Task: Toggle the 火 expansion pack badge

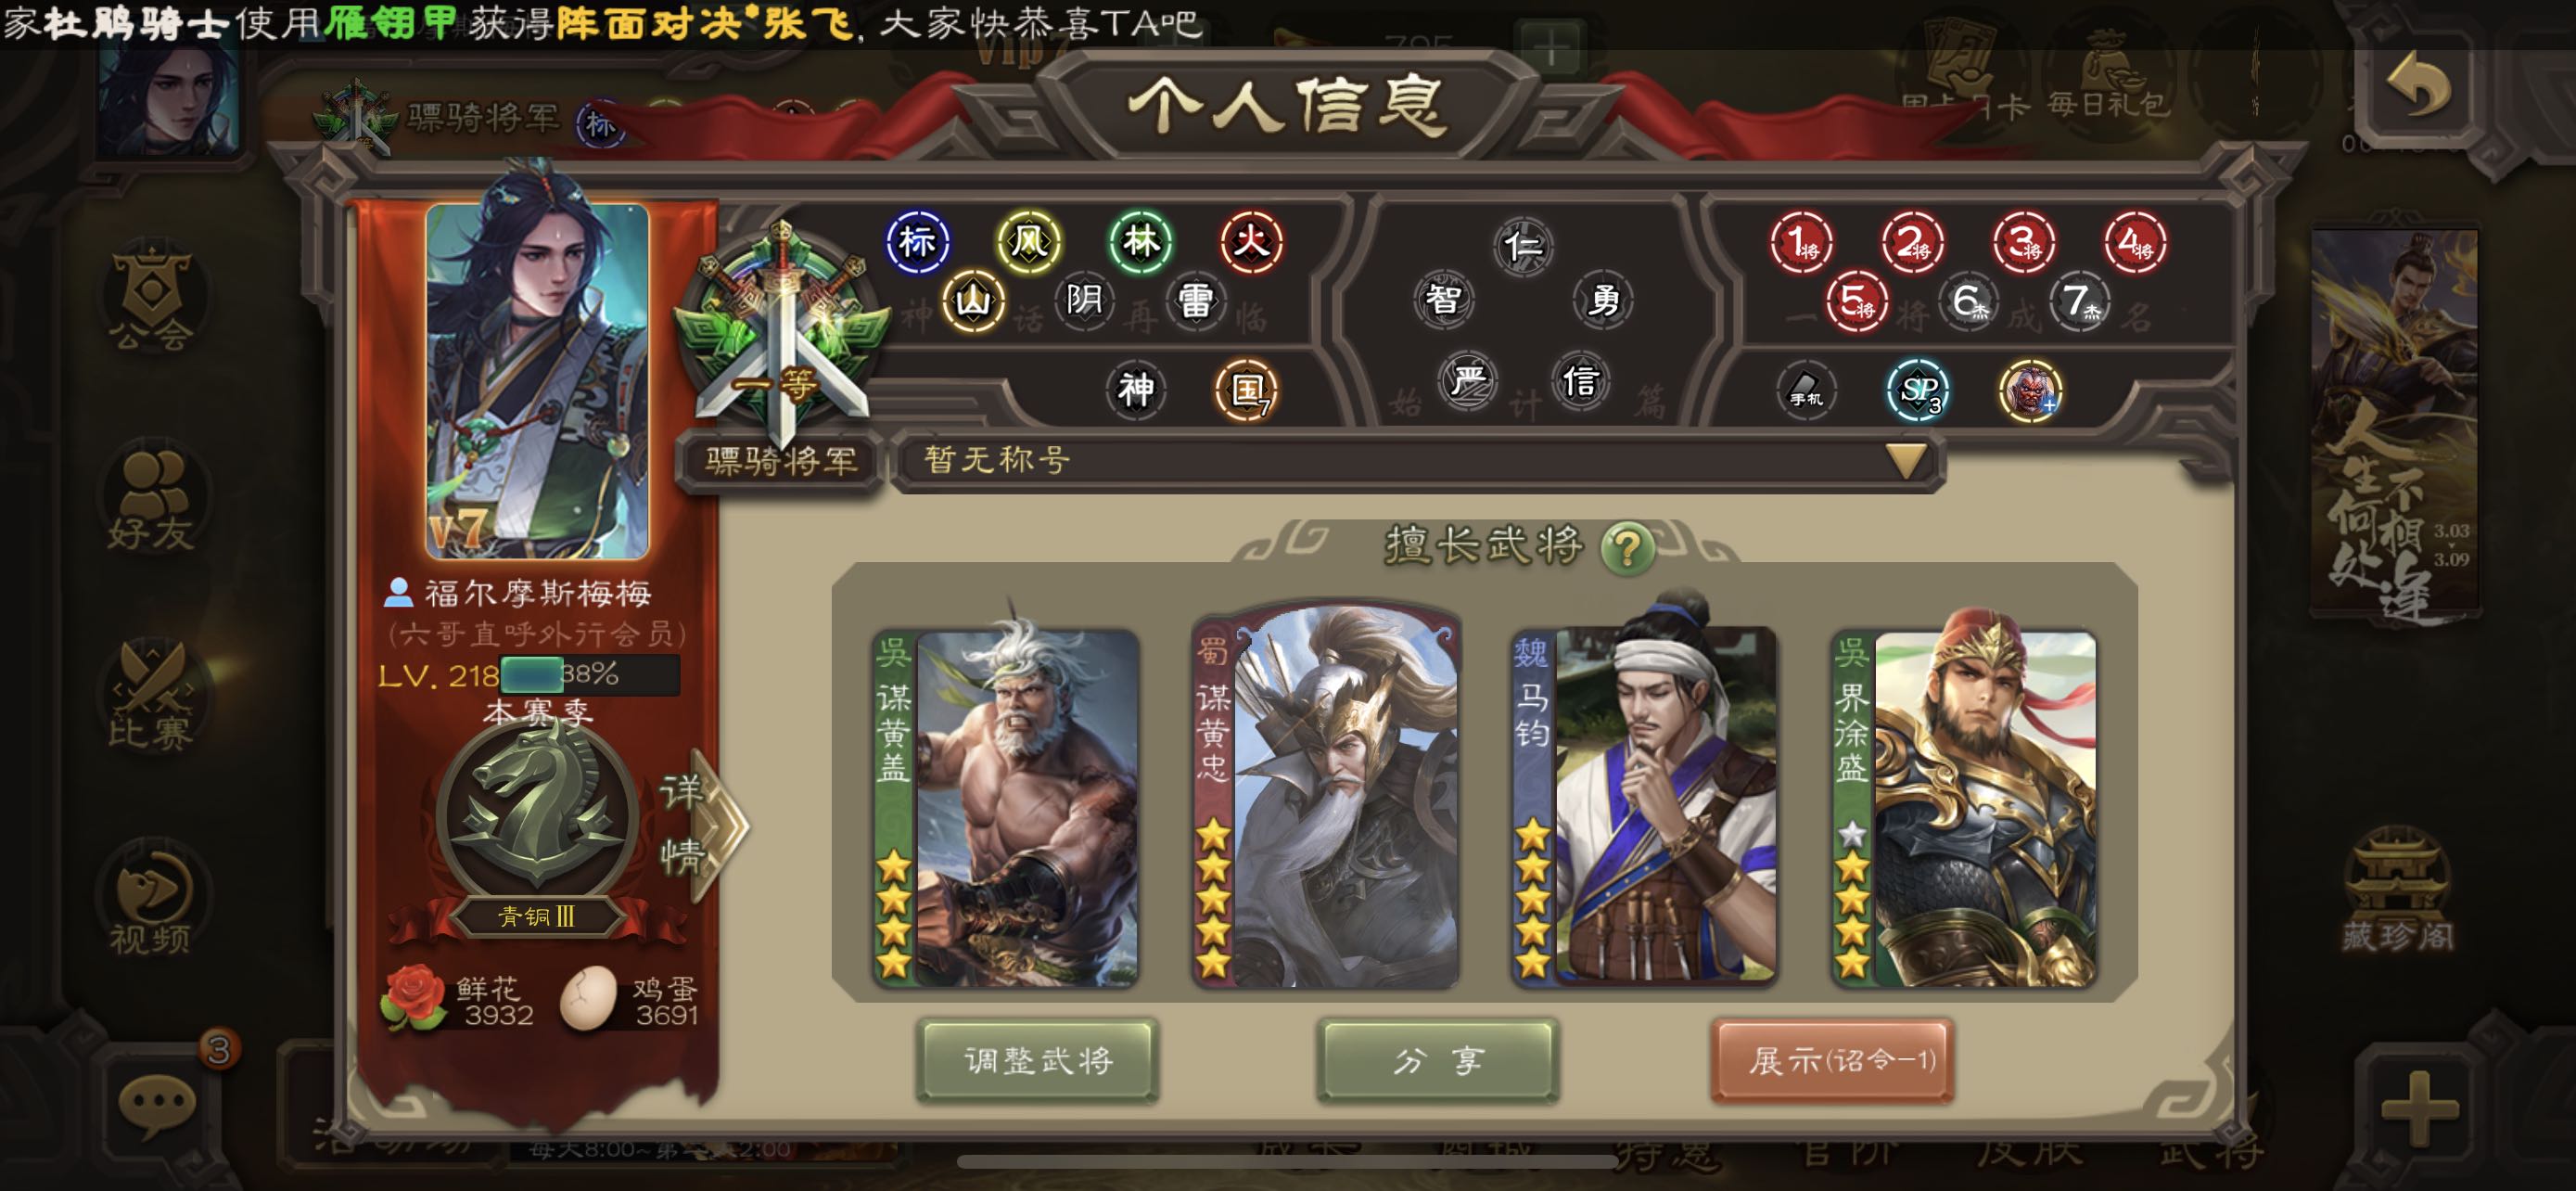Action: coord(1251,242)
